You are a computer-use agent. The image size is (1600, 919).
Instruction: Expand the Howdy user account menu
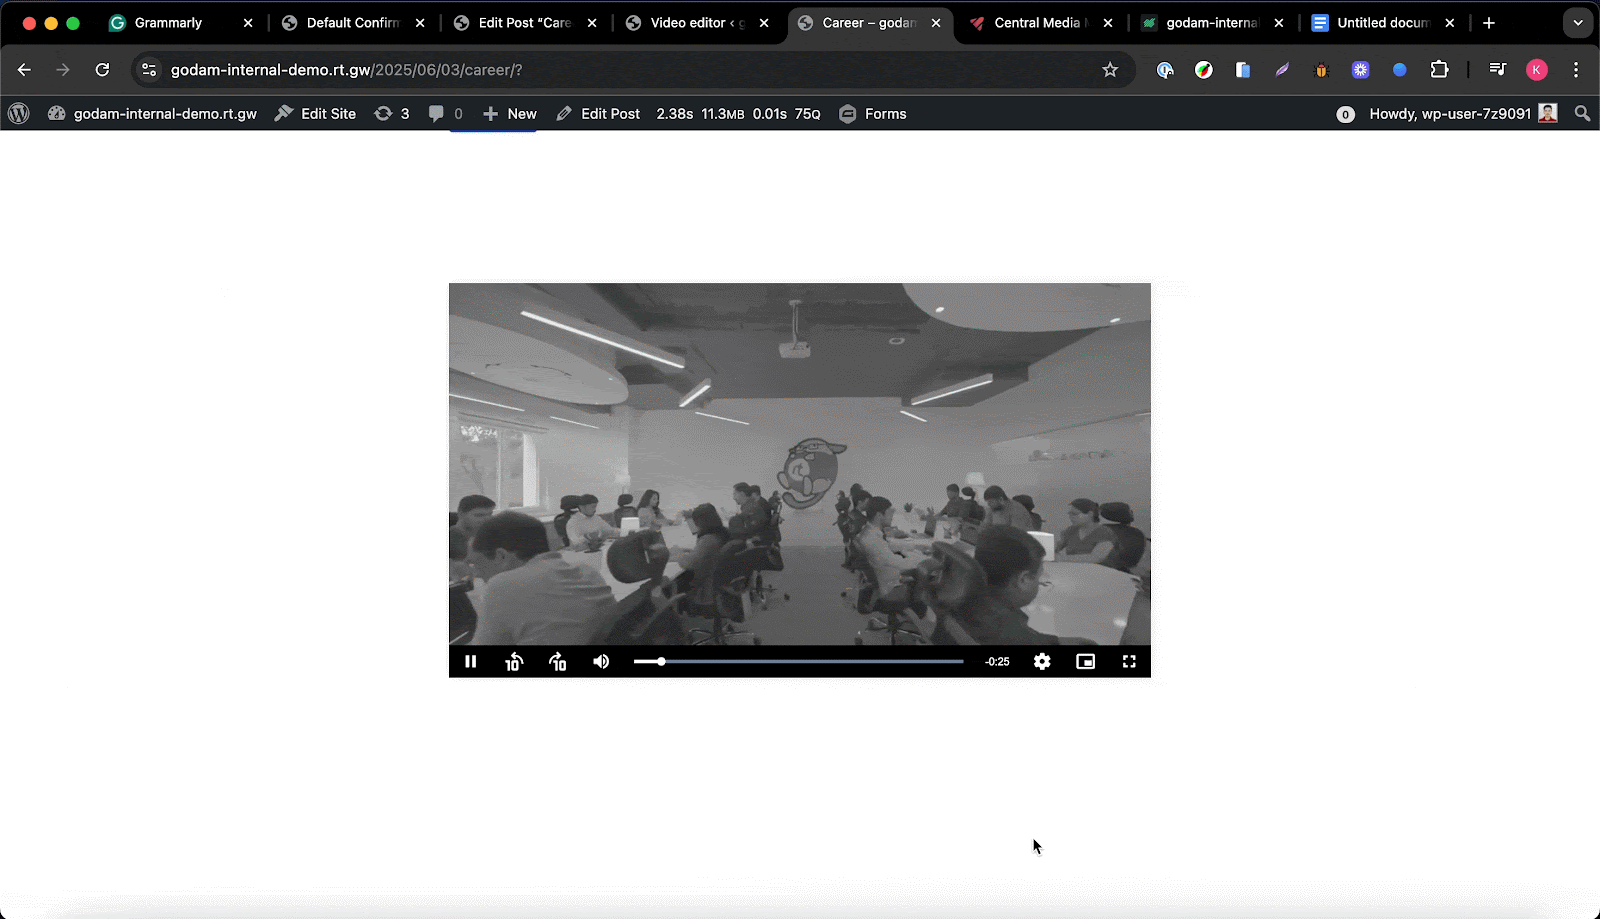(1450, 113)
